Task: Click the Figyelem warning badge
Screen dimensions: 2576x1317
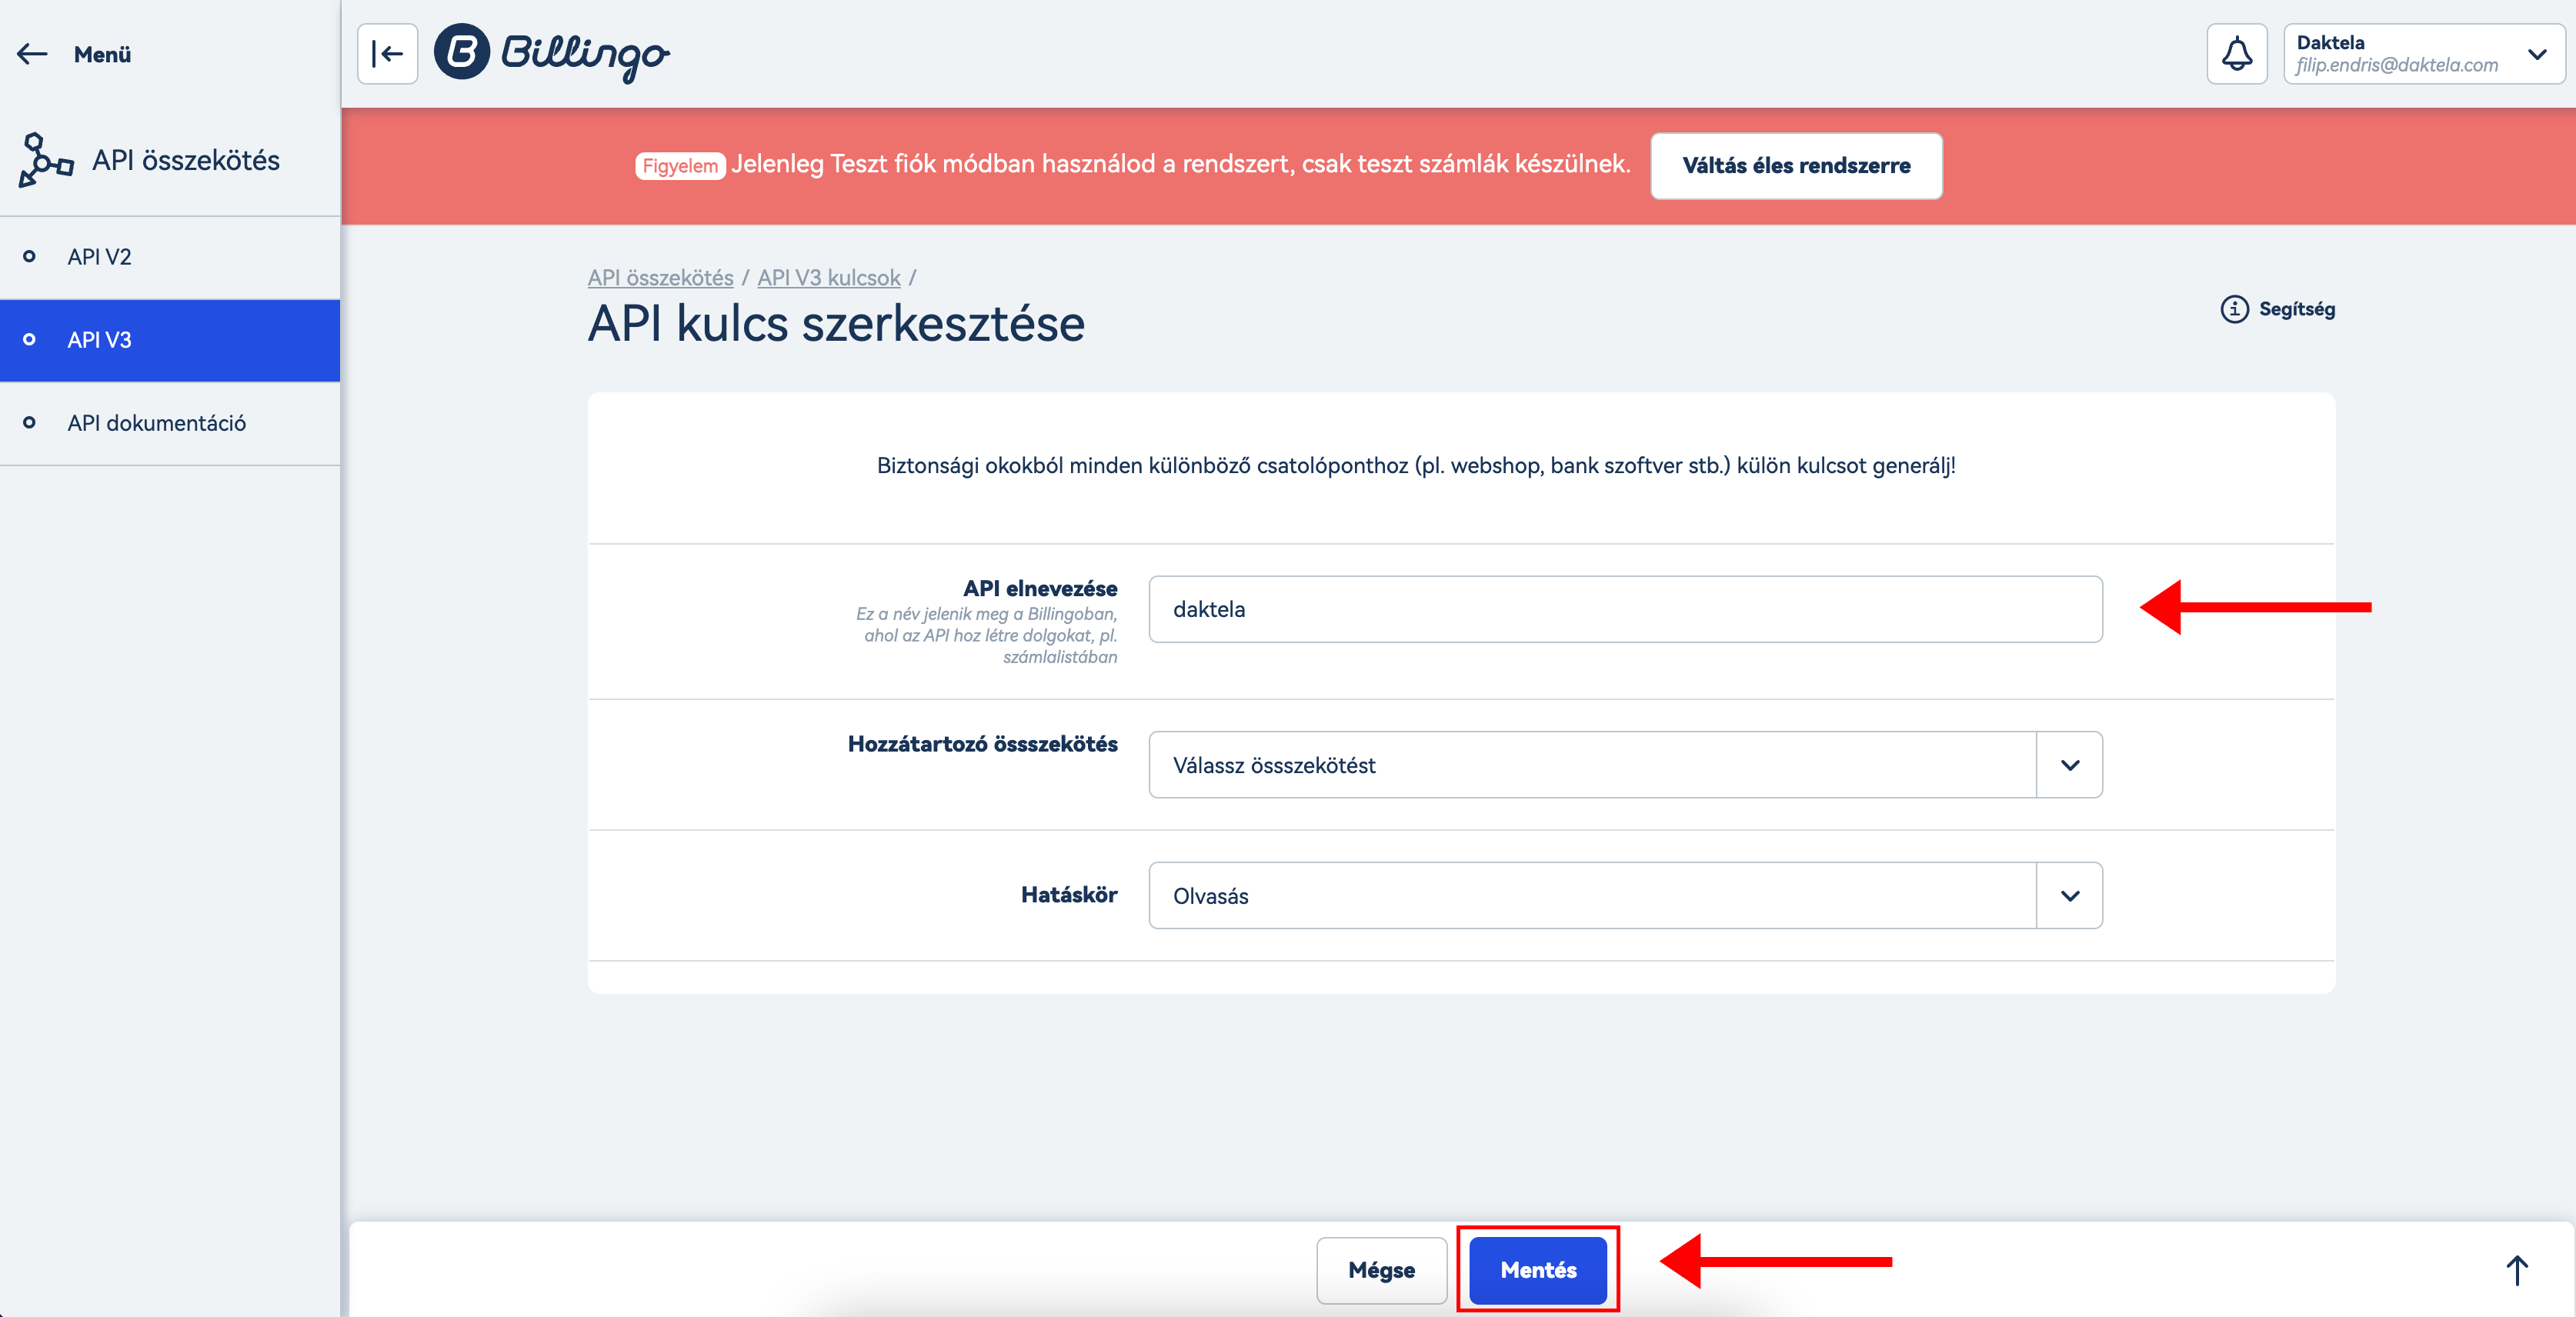Action: pos(679,166)
